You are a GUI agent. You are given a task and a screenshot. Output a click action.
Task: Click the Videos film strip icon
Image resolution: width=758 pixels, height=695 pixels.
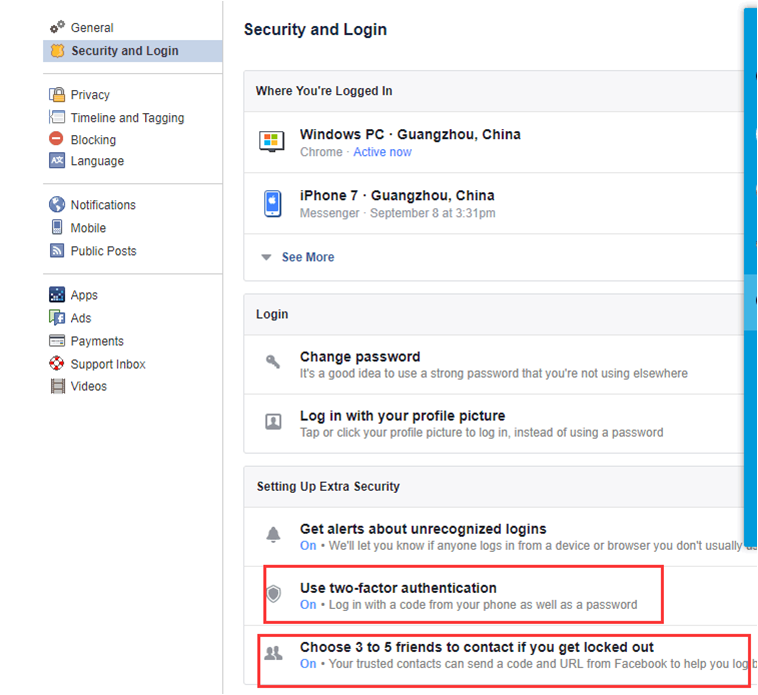[57, 386]
